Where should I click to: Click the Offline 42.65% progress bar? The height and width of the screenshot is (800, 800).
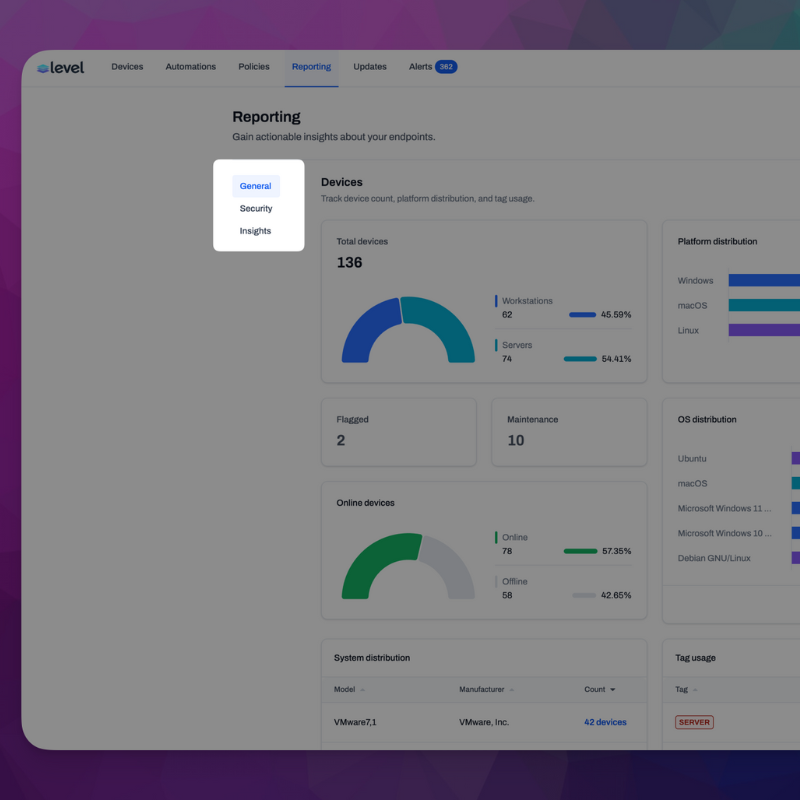(x=584, y=595)
